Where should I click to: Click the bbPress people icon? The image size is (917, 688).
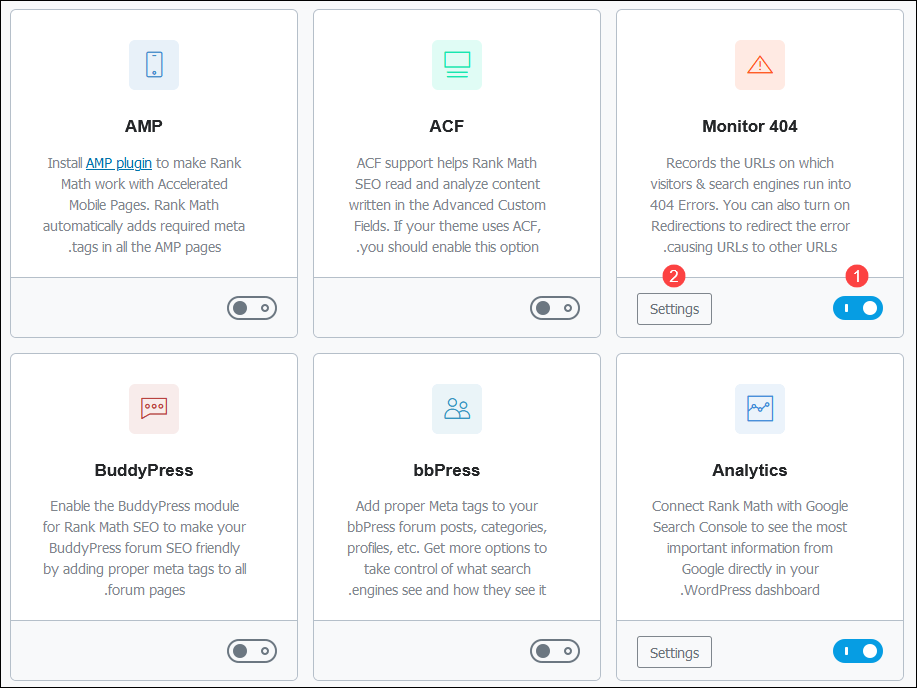(x=457, y=408)
